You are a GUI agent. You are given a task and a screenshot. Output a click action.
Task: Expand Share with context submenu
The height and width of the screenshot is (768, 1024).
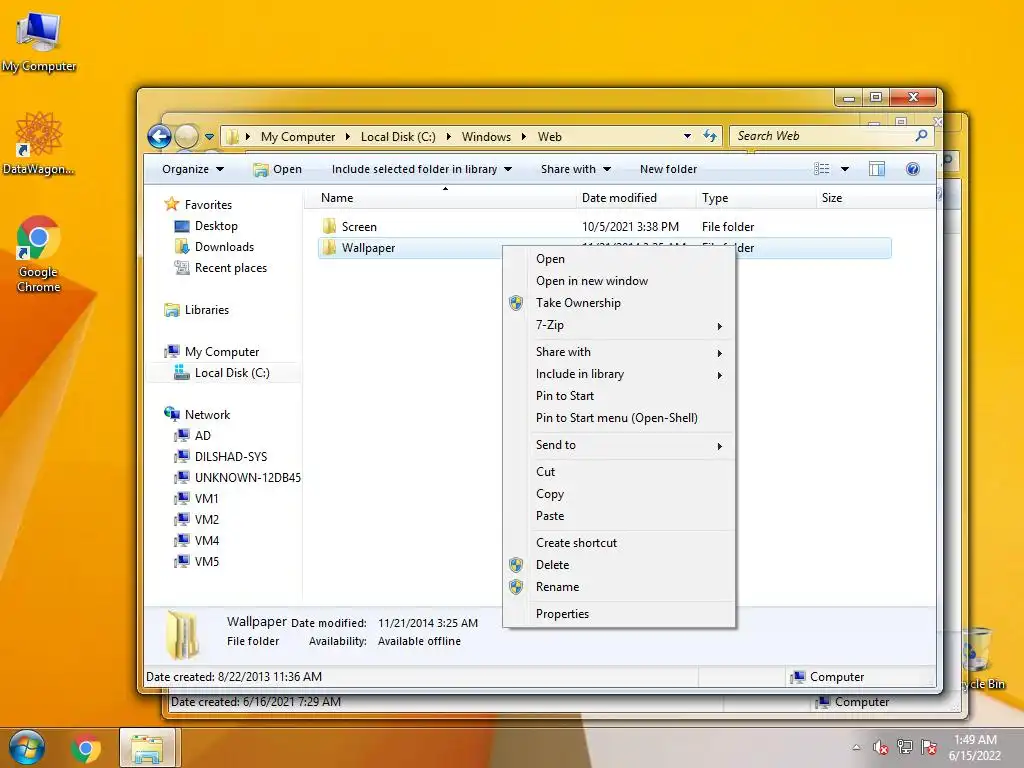click(x=619, y=352)
